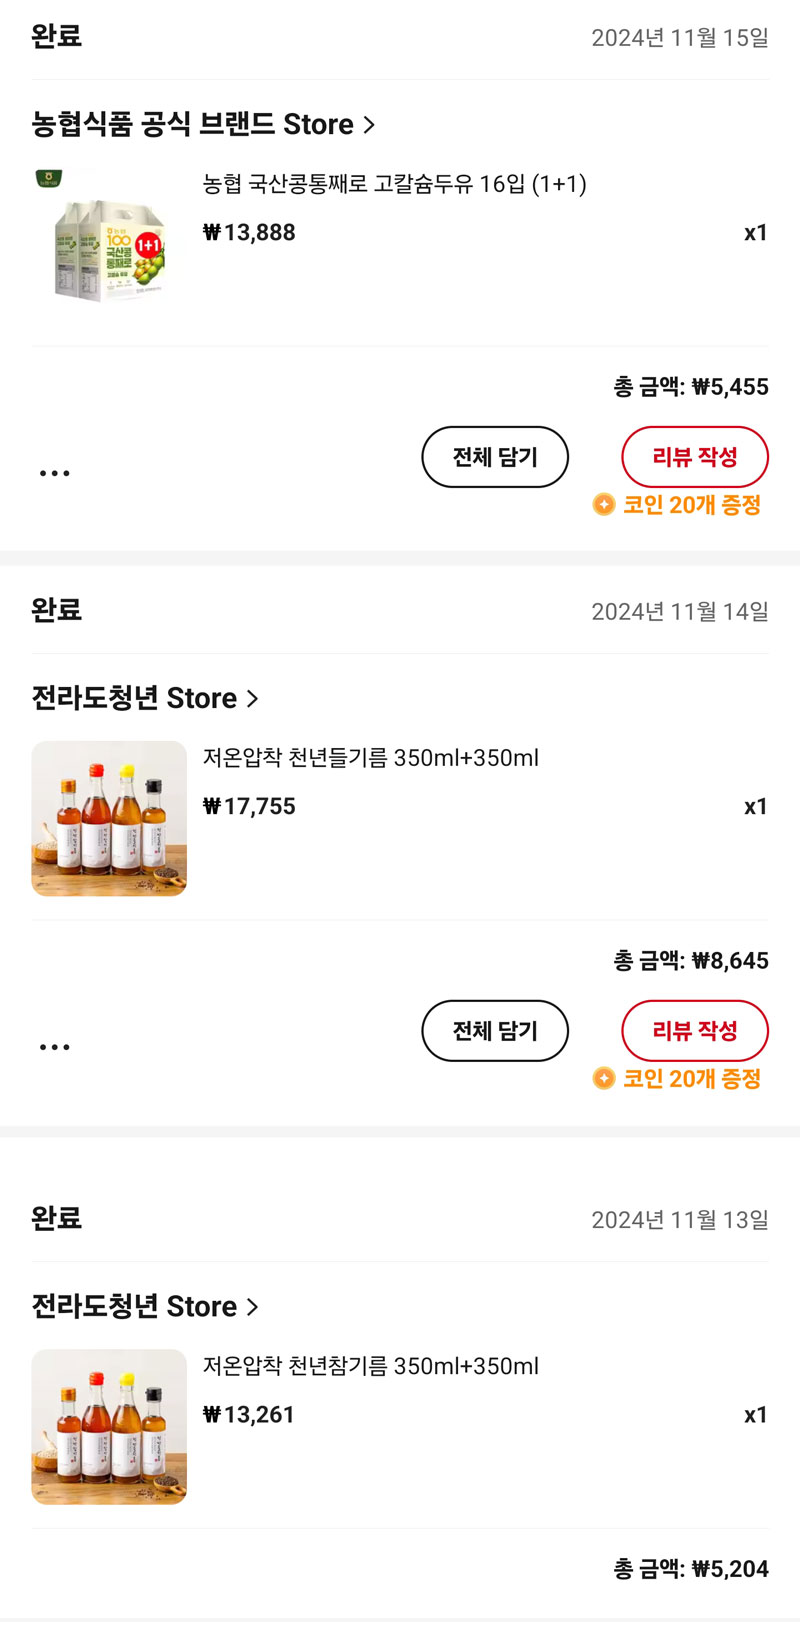Open the 전라도청년 Store arrow for the November 14 order
The width and height of the screenshot is (800, 1635).
tap(253, 699)
